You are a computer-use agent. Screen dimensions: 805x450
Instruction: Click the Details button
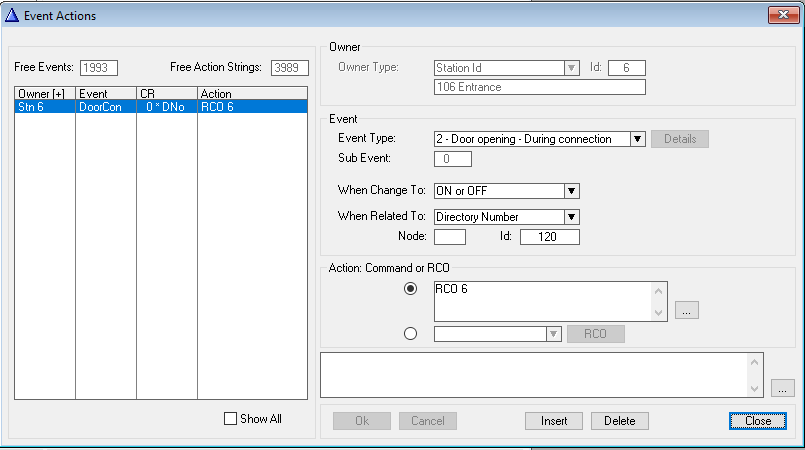pos(680,139)
